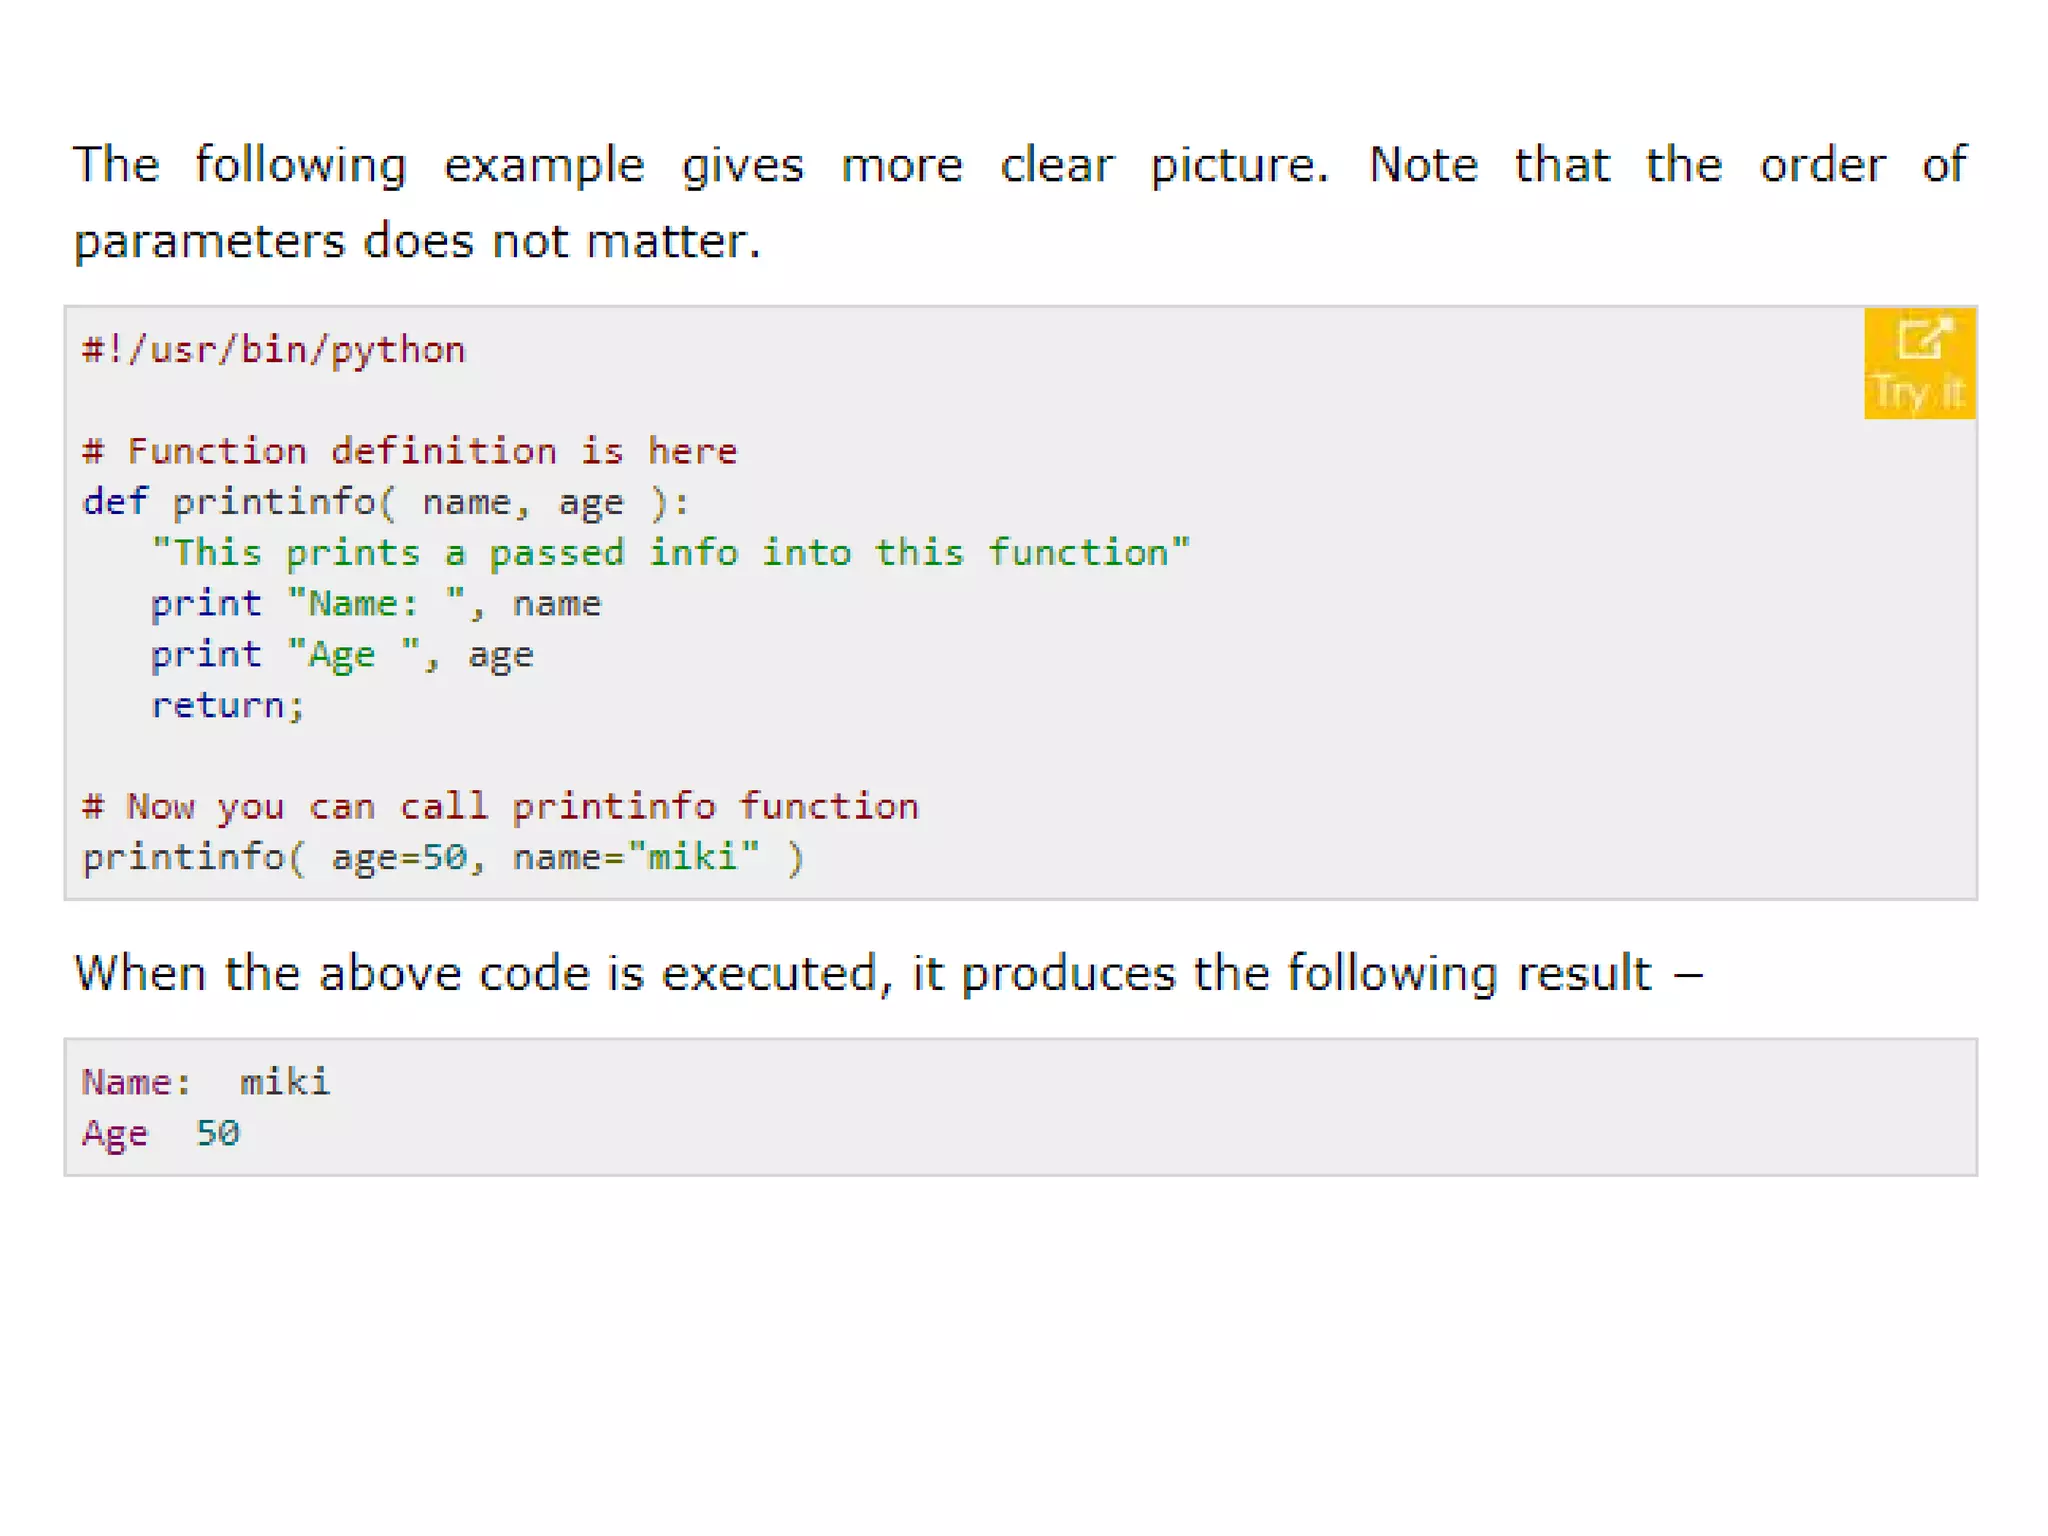2048x1536 pixels.
Task: Click the "Name: miki" output line
Action: point(206,1082)
